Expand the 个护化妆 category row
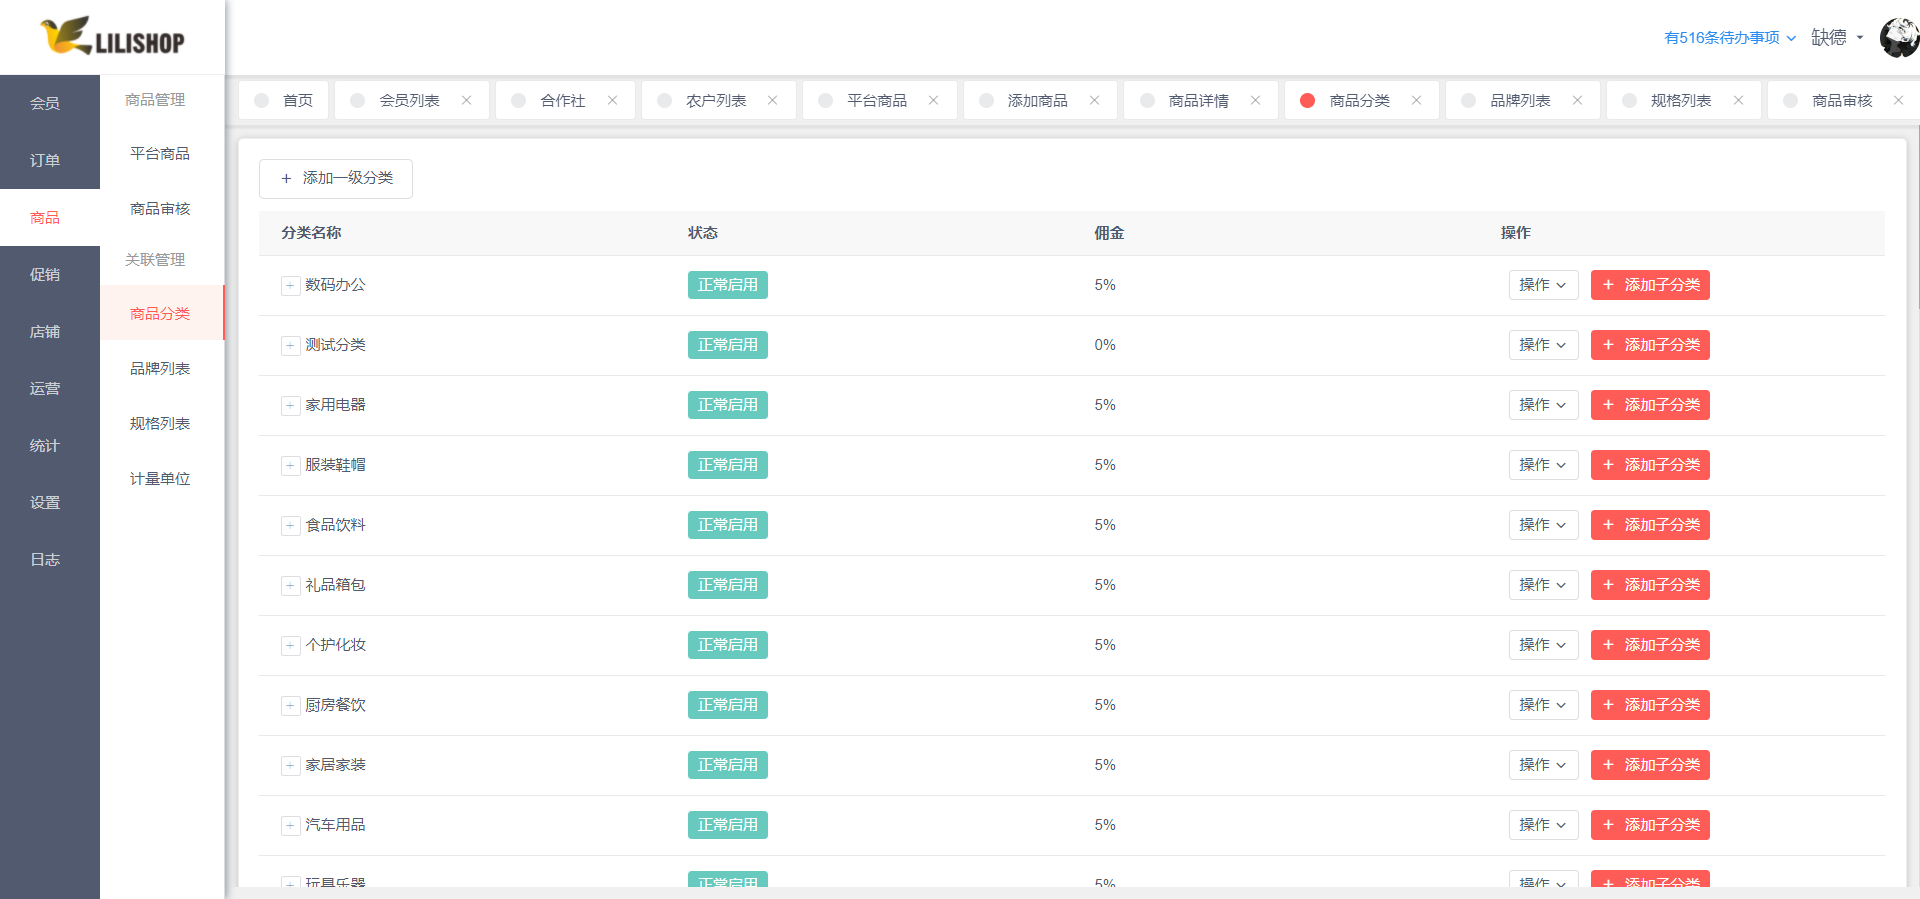 290,646
